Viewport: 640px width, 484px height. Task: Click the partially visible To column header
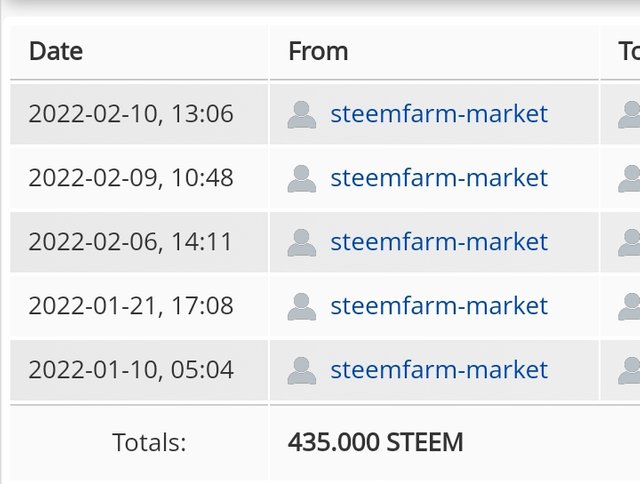click(629, 51)
